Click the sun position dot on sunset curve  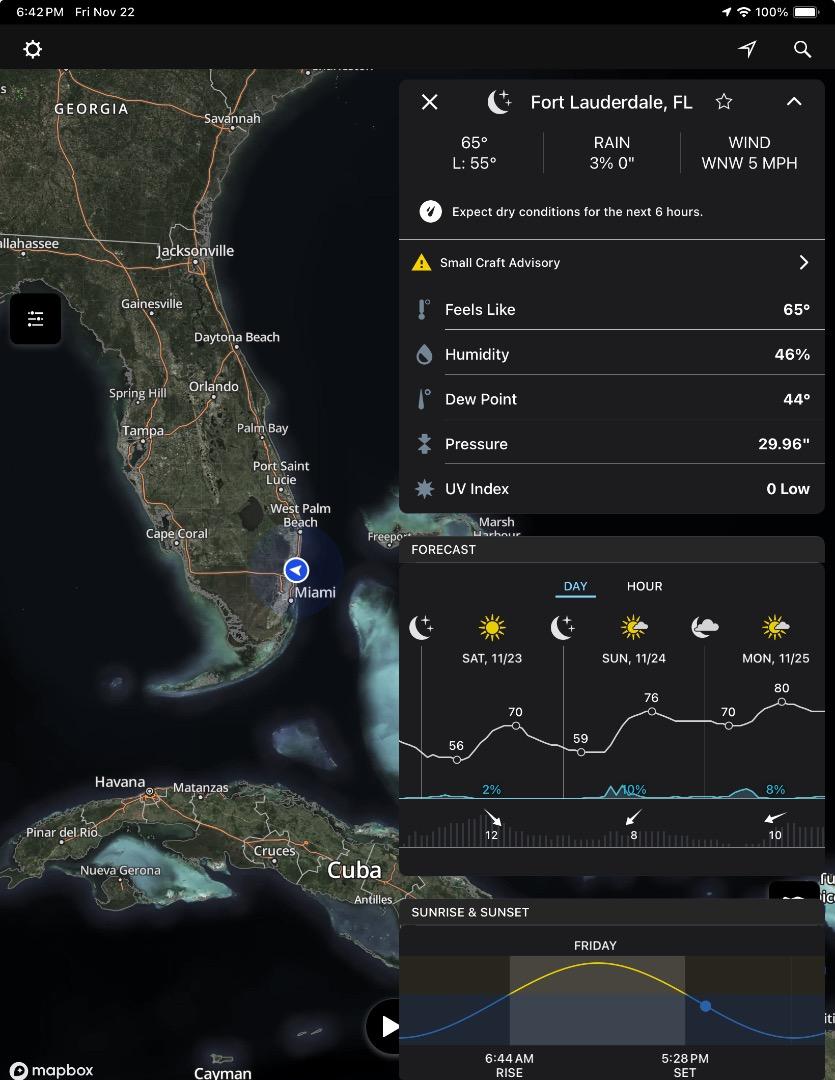706,1006
